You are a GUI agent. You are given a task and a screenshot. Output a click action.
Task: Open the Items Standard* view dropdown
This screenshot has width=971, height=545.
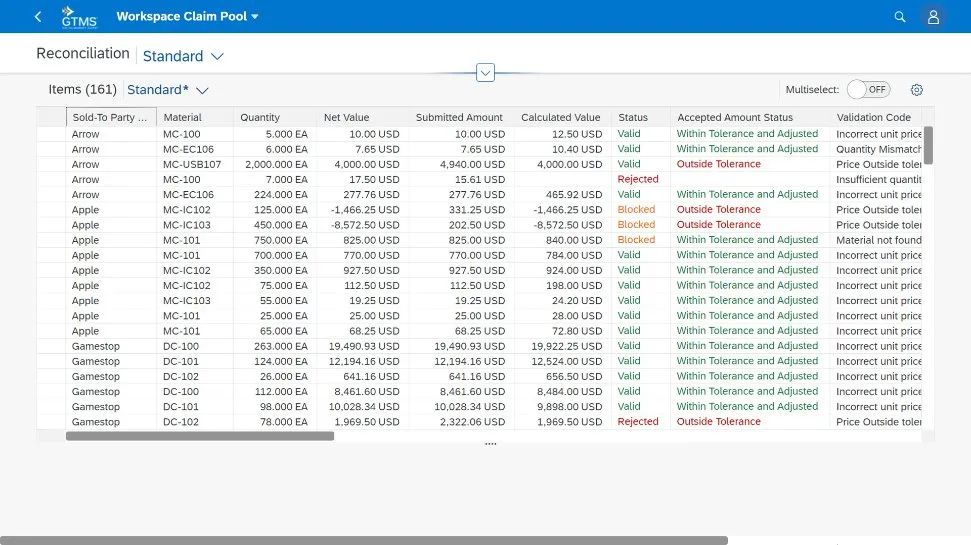168,90
